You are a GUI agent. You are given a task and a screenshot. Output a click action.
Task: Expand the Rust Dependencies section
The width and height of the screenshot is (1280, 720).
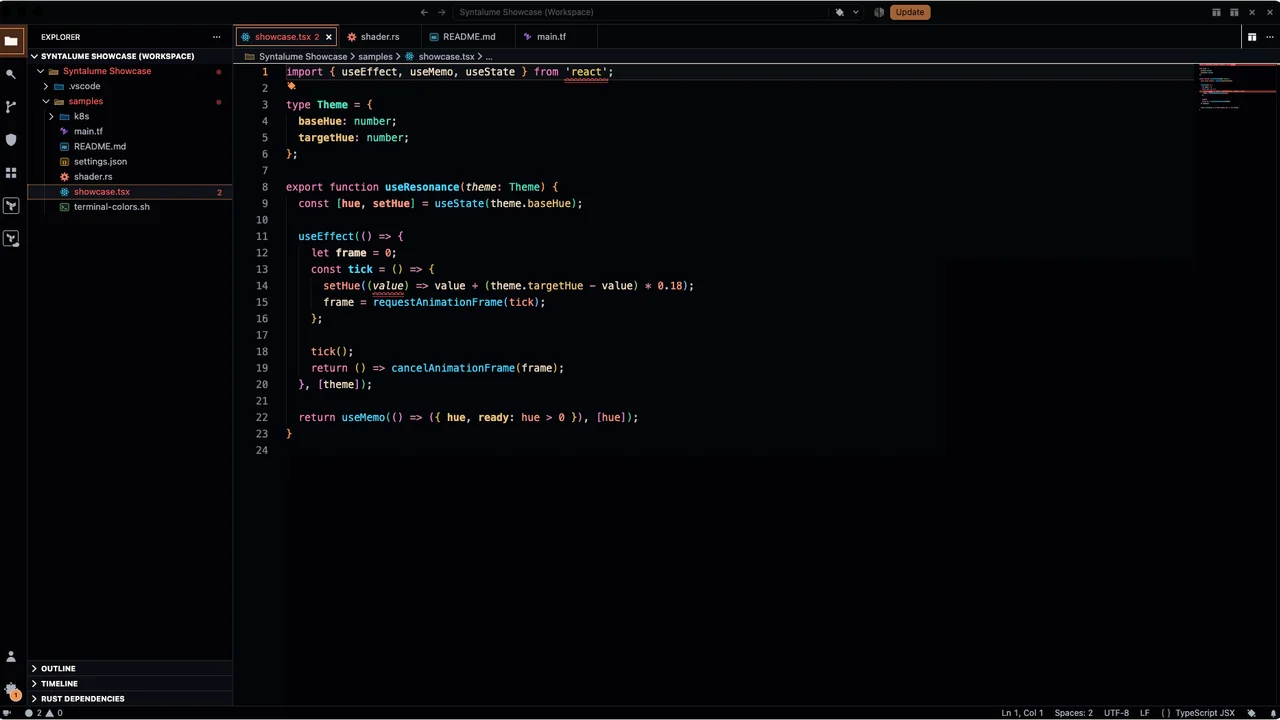click(130, 698)
